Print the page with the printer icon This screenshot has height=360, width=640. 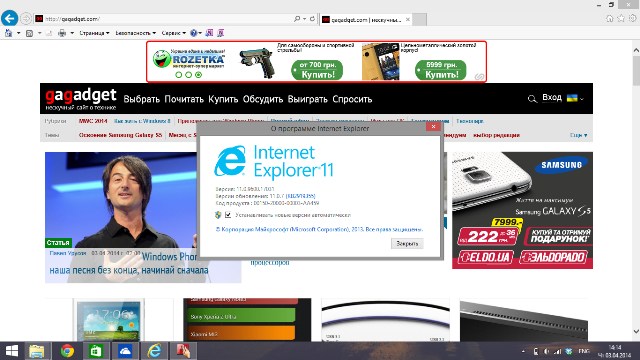click(x=62, y=33)
